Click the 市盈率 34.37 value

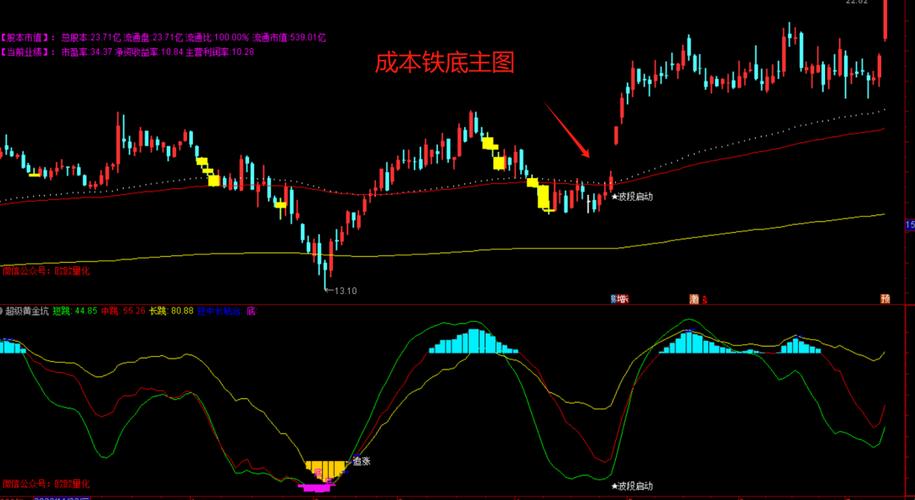point(87,52)
